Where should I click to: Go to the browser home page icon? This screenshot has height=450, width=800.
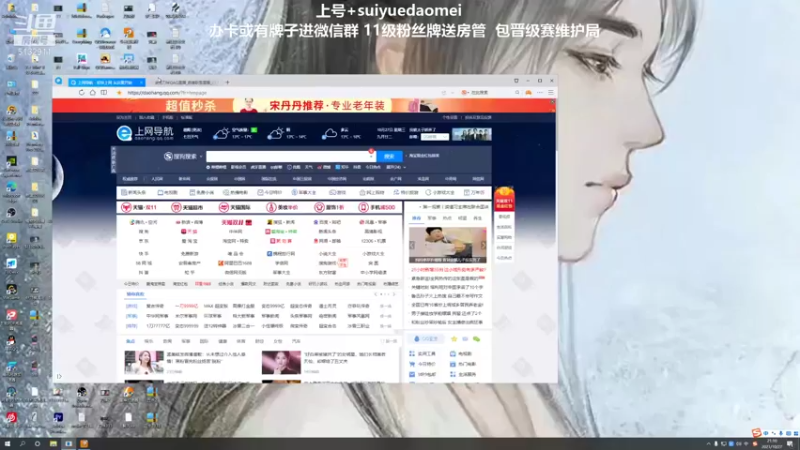pyautogui.click(x=92, y=93)
